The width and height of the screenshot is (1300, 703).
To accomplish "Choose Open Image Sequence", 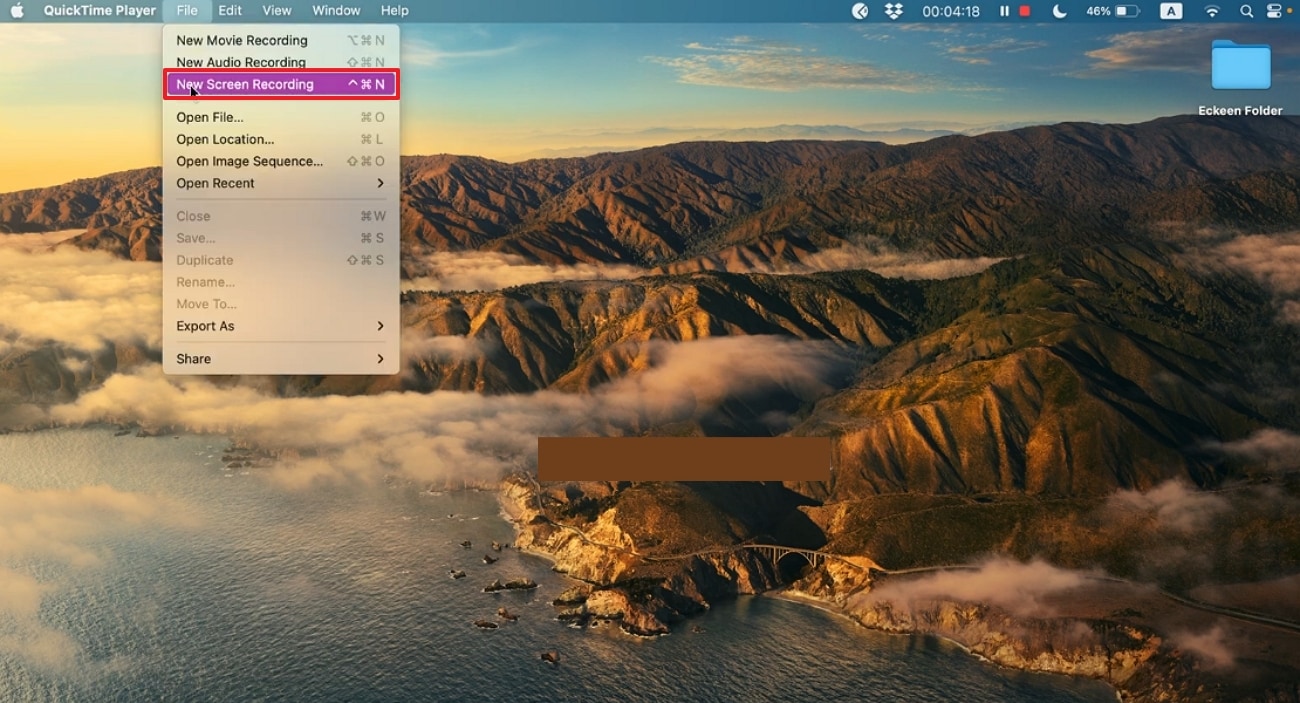I will pyautogui.click(x=249, y=161).
